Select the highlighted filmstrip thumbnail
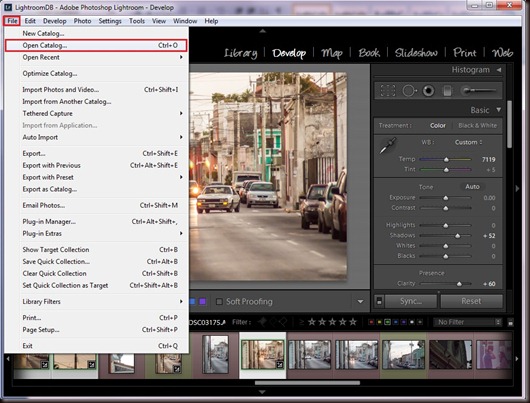530x403 pixels. coord(262,354)
